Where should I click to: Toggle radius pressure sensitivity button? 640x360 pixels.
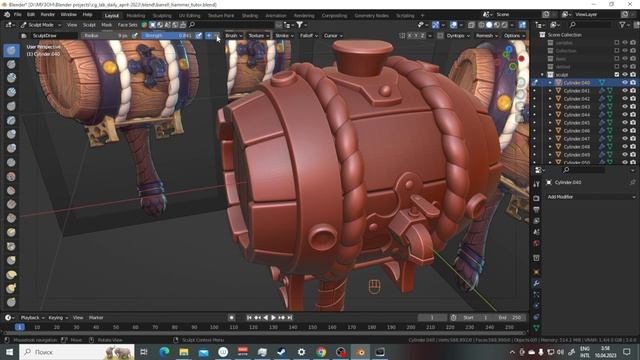[x=135, y=36]
